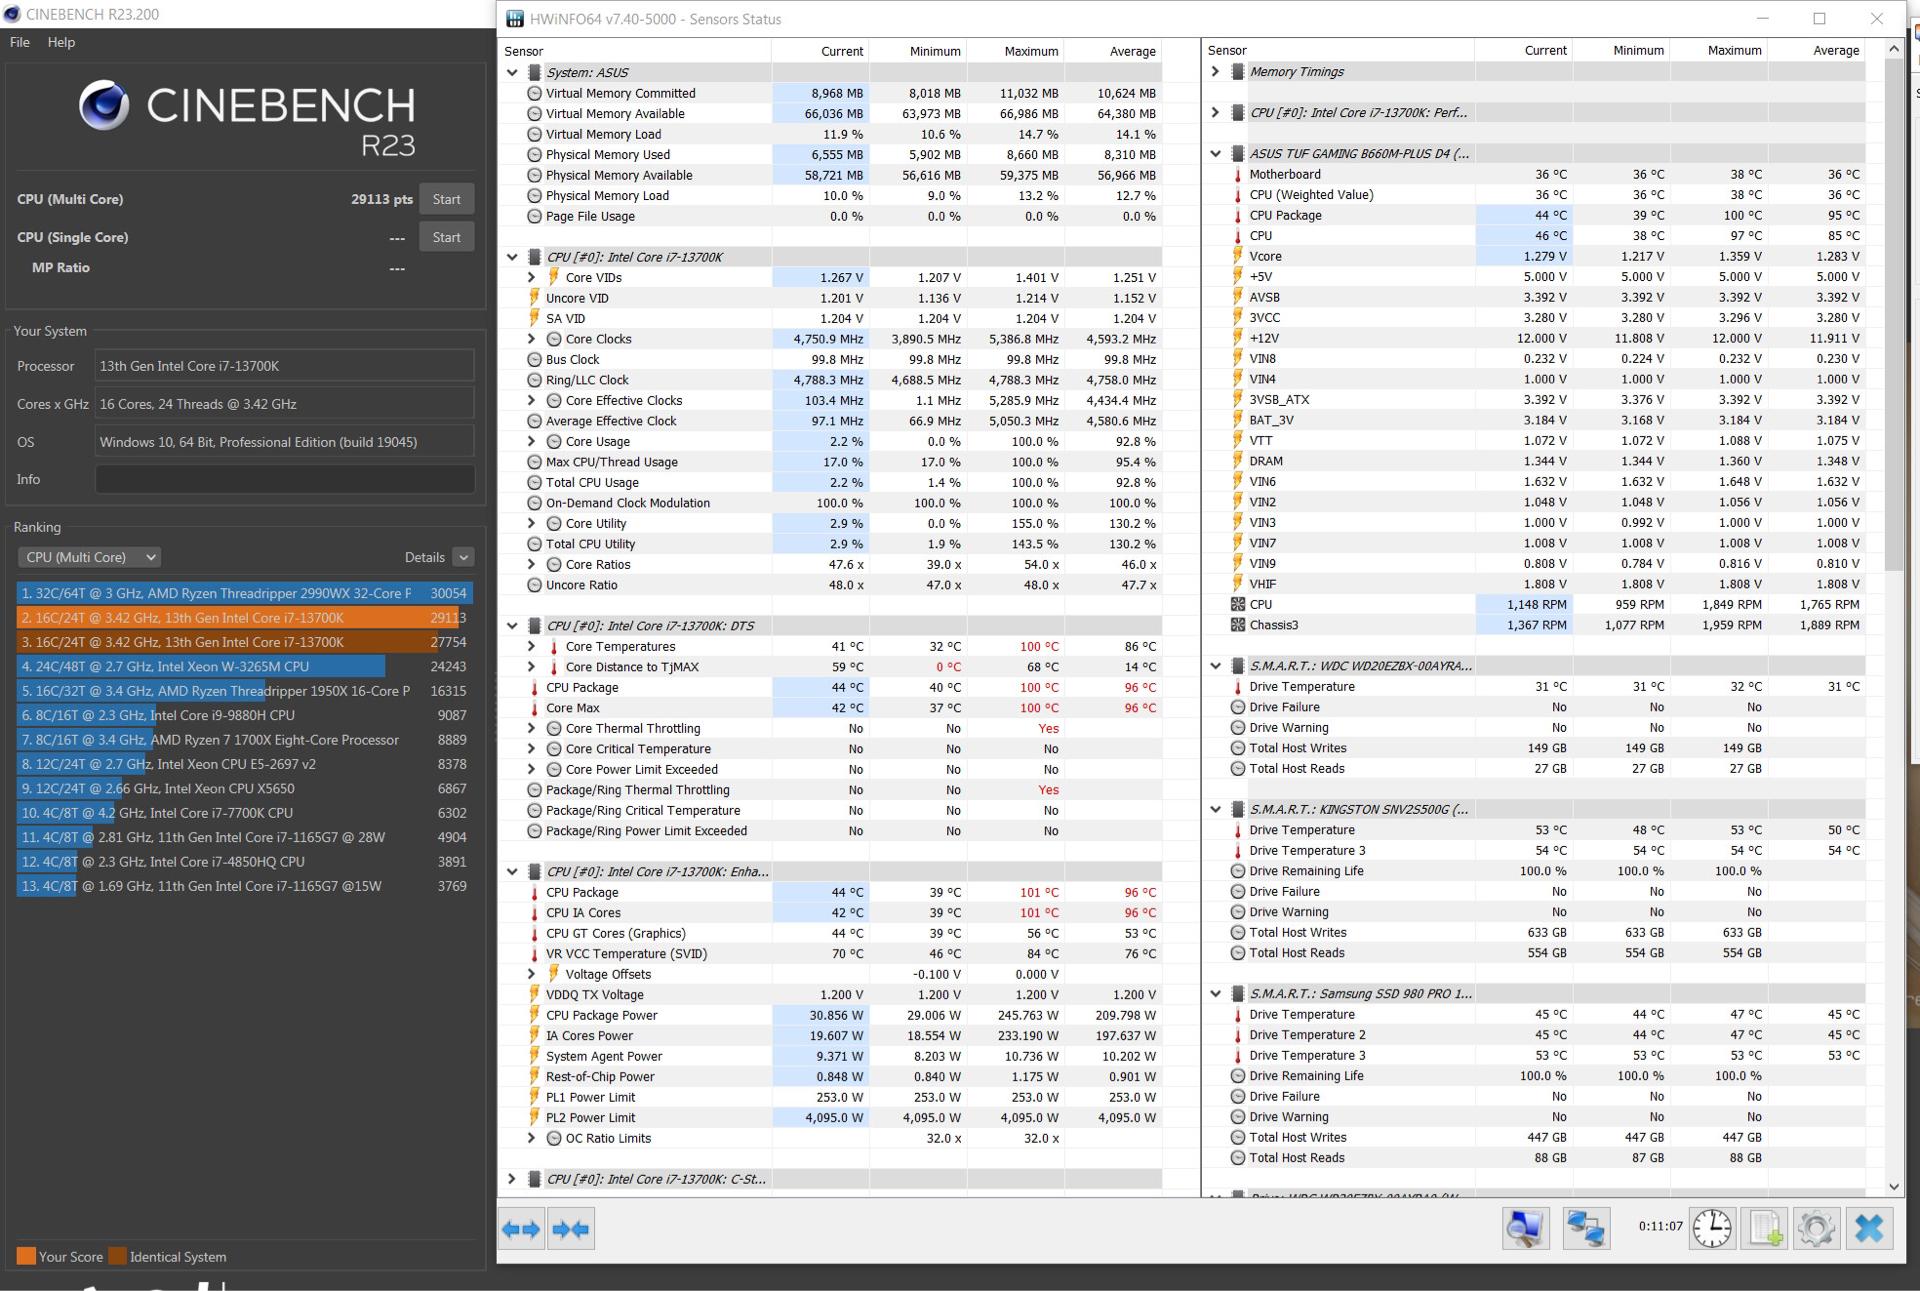The image size is (1920, 1291).
Task: Open the Help menu in Cinebench
Action: pos(61,42)
